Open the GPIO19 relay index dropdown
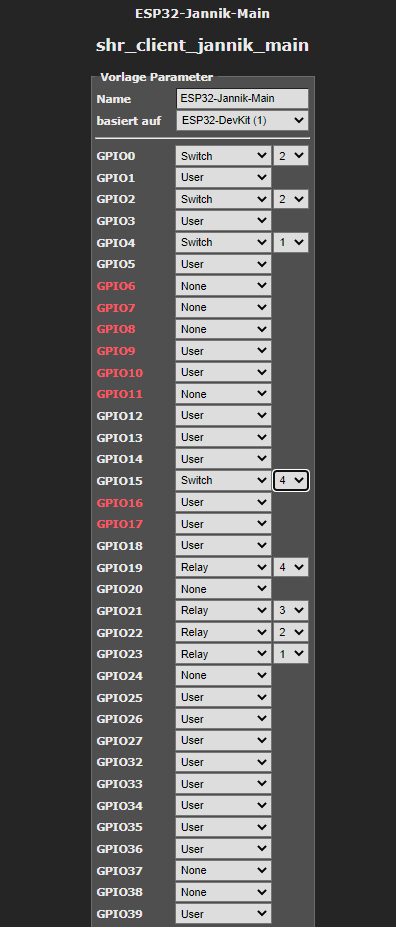The image size is (396, 928). (x=291, y=568)
